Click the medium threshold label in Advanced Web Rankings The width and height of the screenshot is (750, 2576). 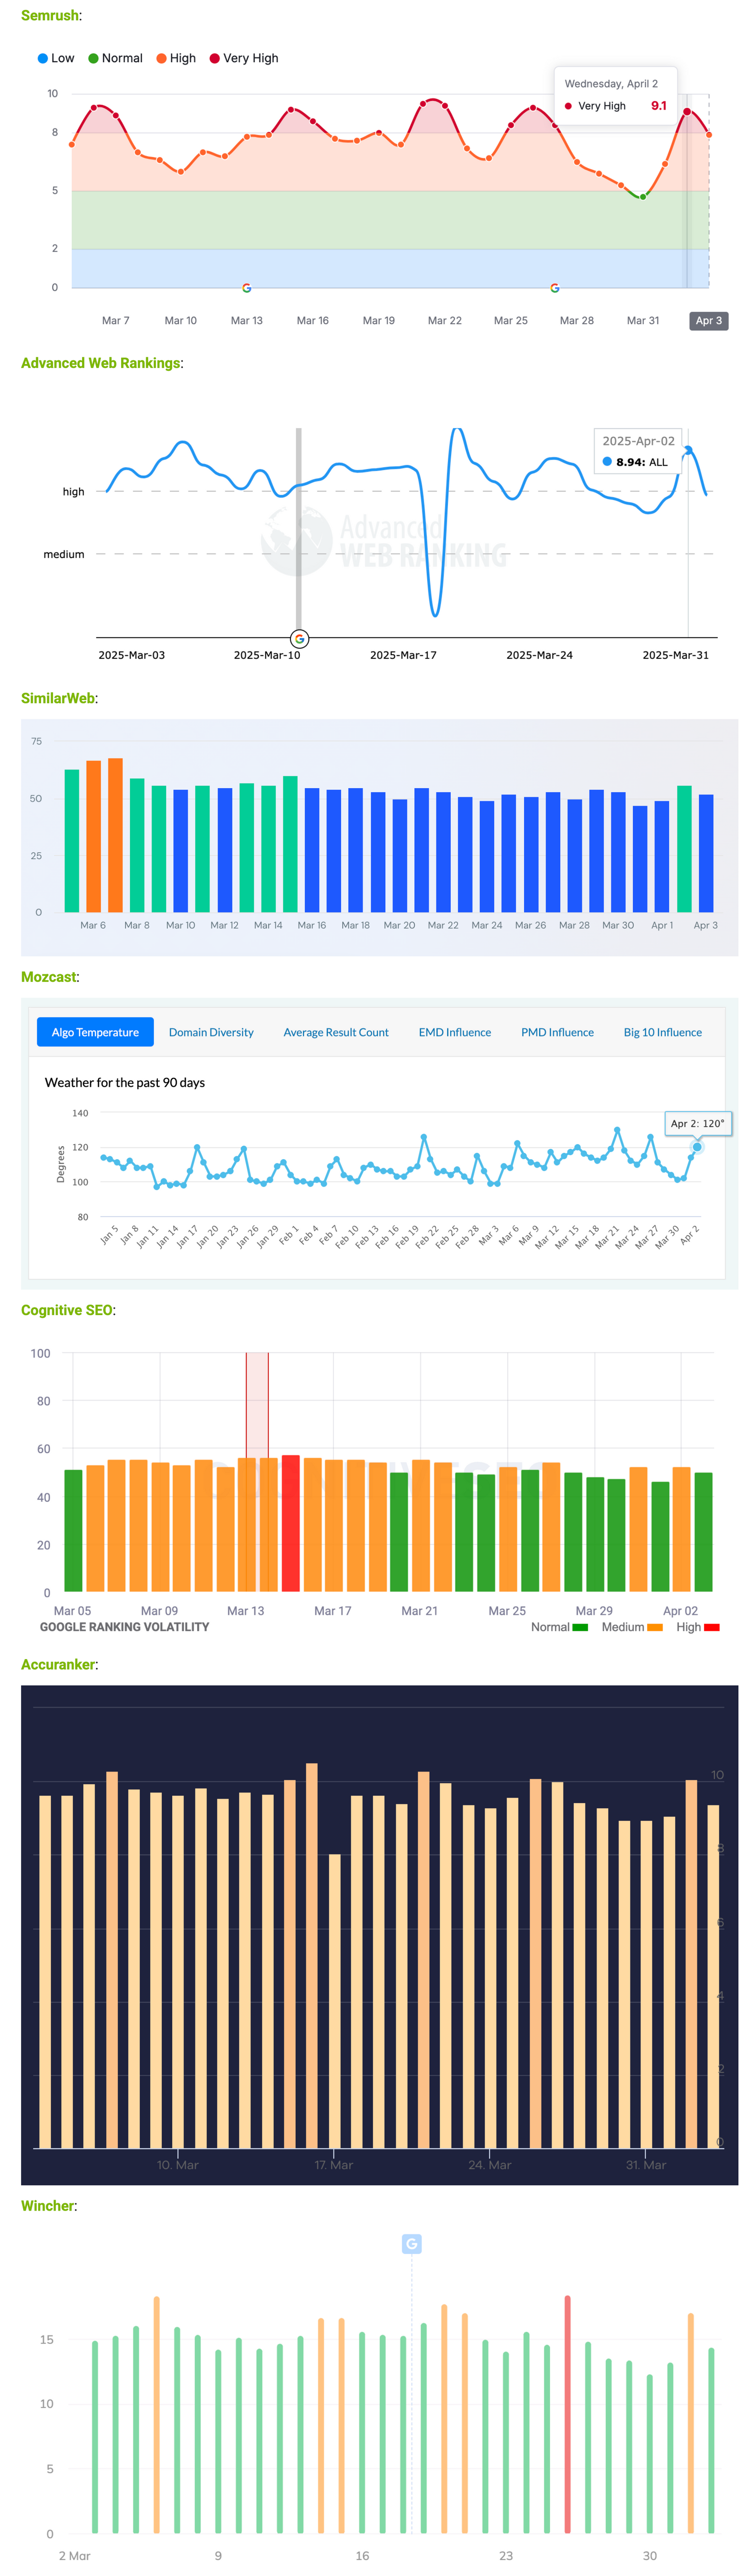(x=64, y=554)
